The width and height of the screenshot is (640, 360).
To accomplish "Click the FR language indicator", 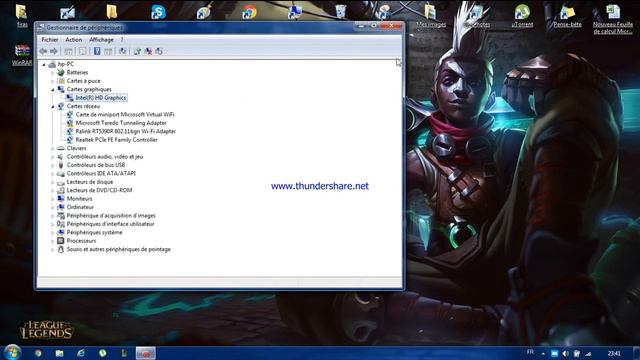I will [x=530, y=352].
